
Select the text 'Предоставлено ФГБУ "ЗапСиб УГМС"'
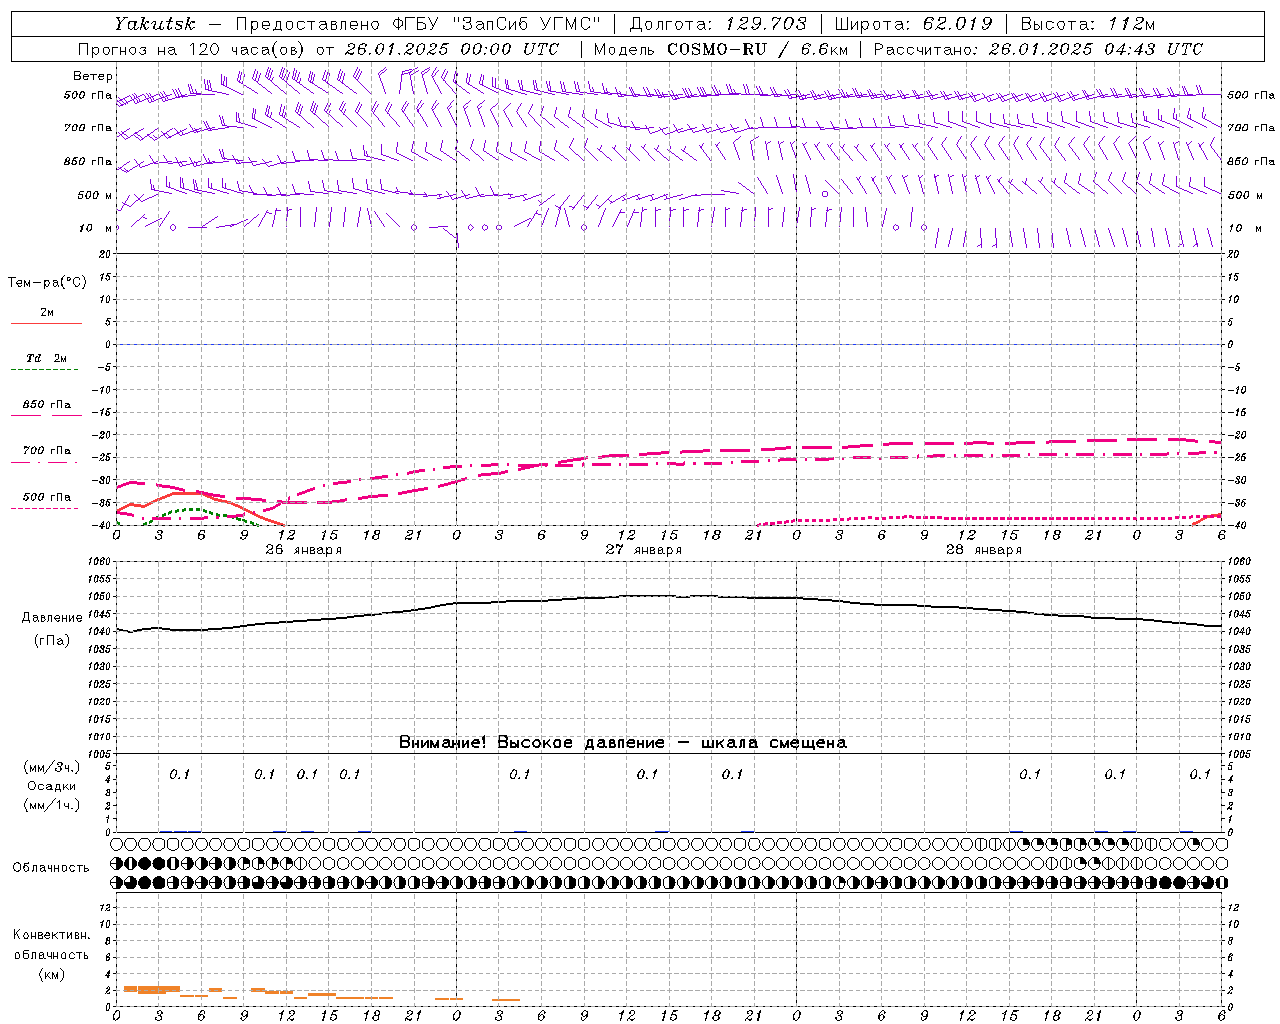[x=418, y=24]
